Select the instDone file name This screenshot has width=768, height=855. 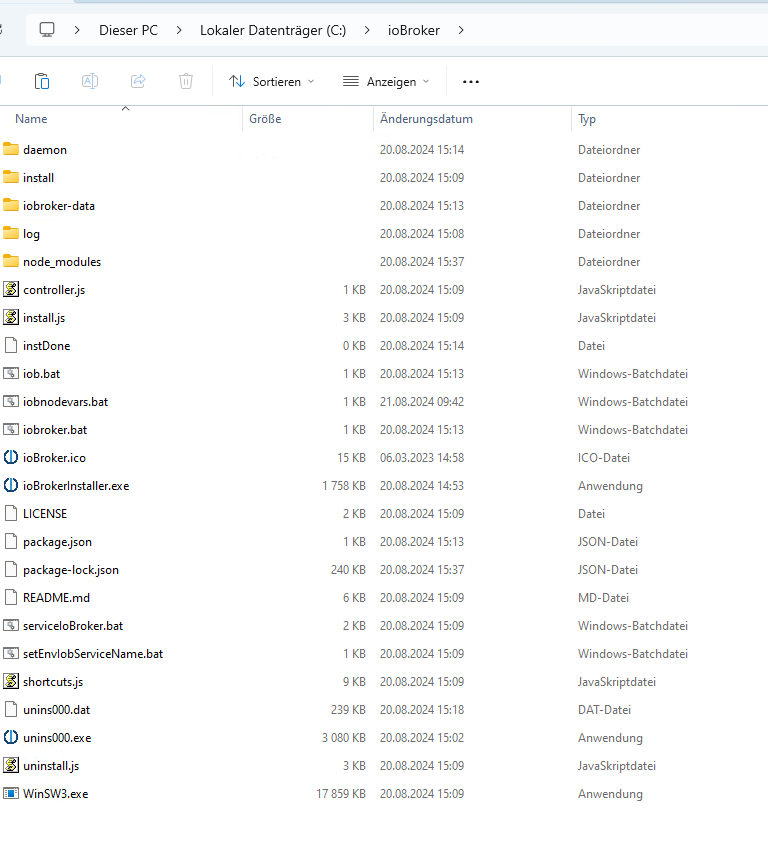(x=46, y=346)
